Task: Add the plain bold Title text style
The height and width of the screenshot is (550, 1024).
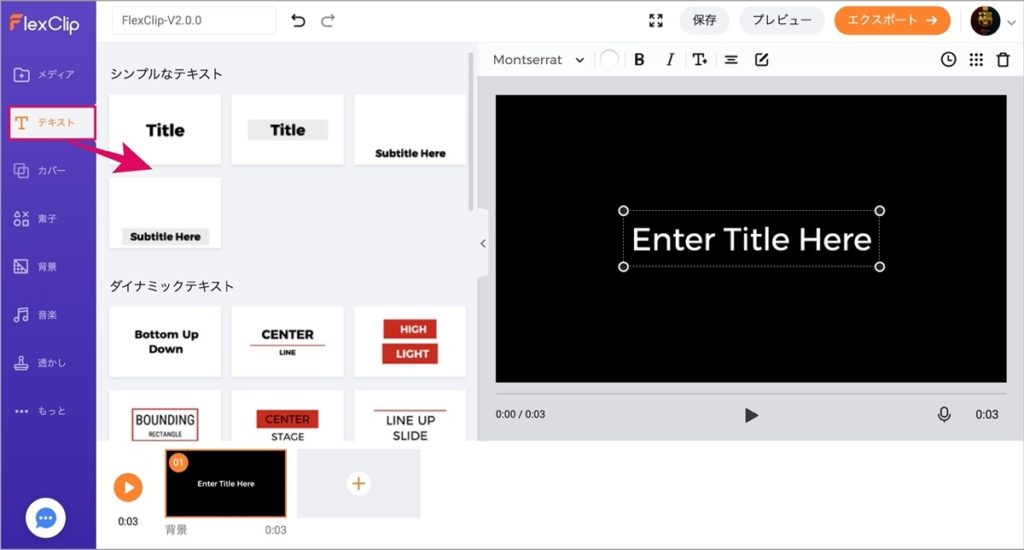Action: tap(165, 129)
